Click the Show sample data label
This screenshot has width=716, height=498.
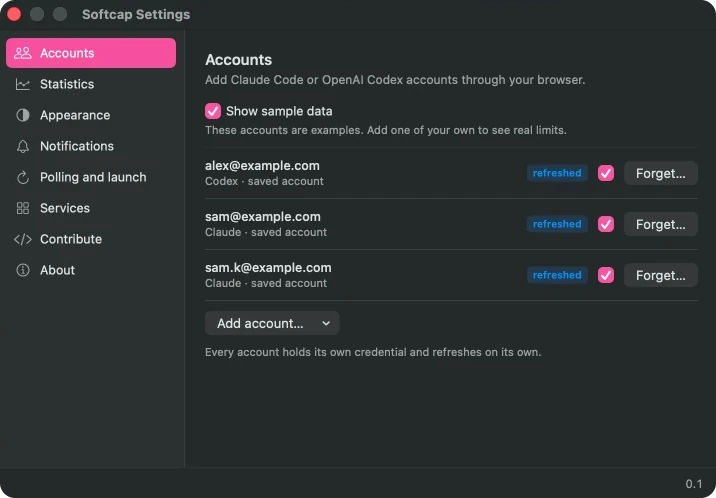pos(279,111)
